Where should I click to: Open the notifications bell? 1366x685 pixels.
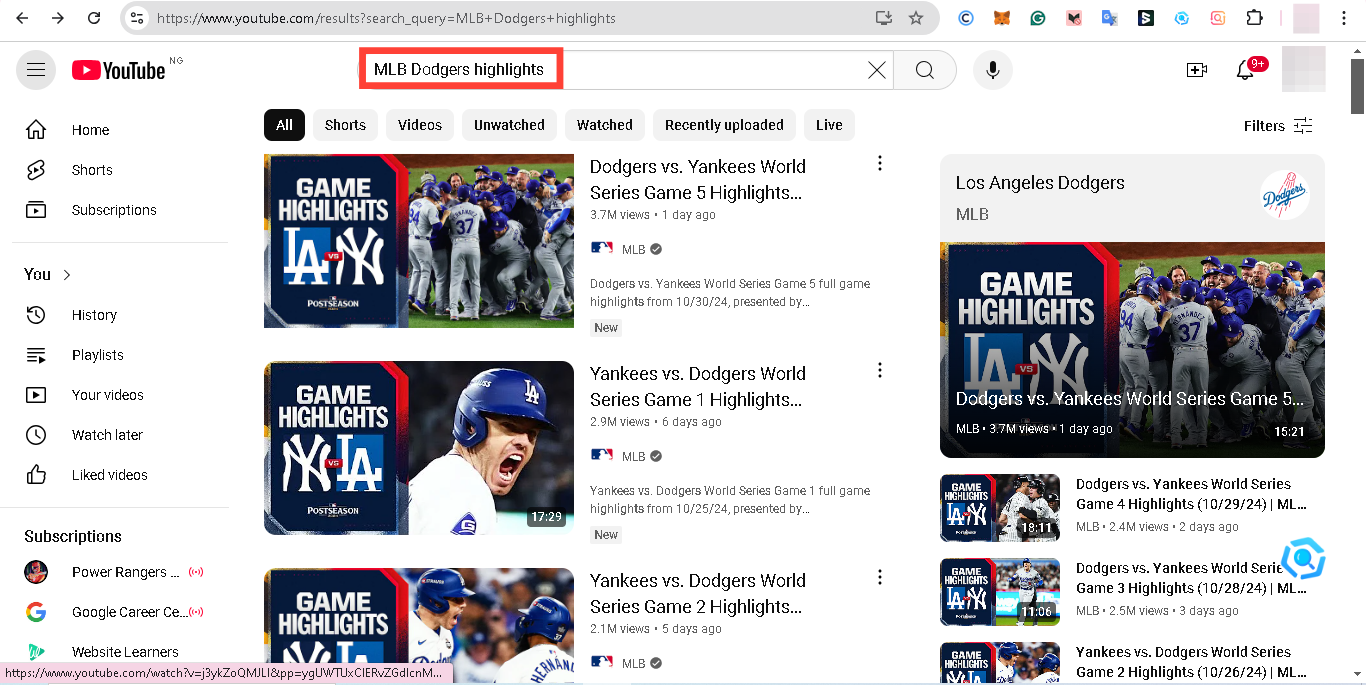pos(1245,70)
